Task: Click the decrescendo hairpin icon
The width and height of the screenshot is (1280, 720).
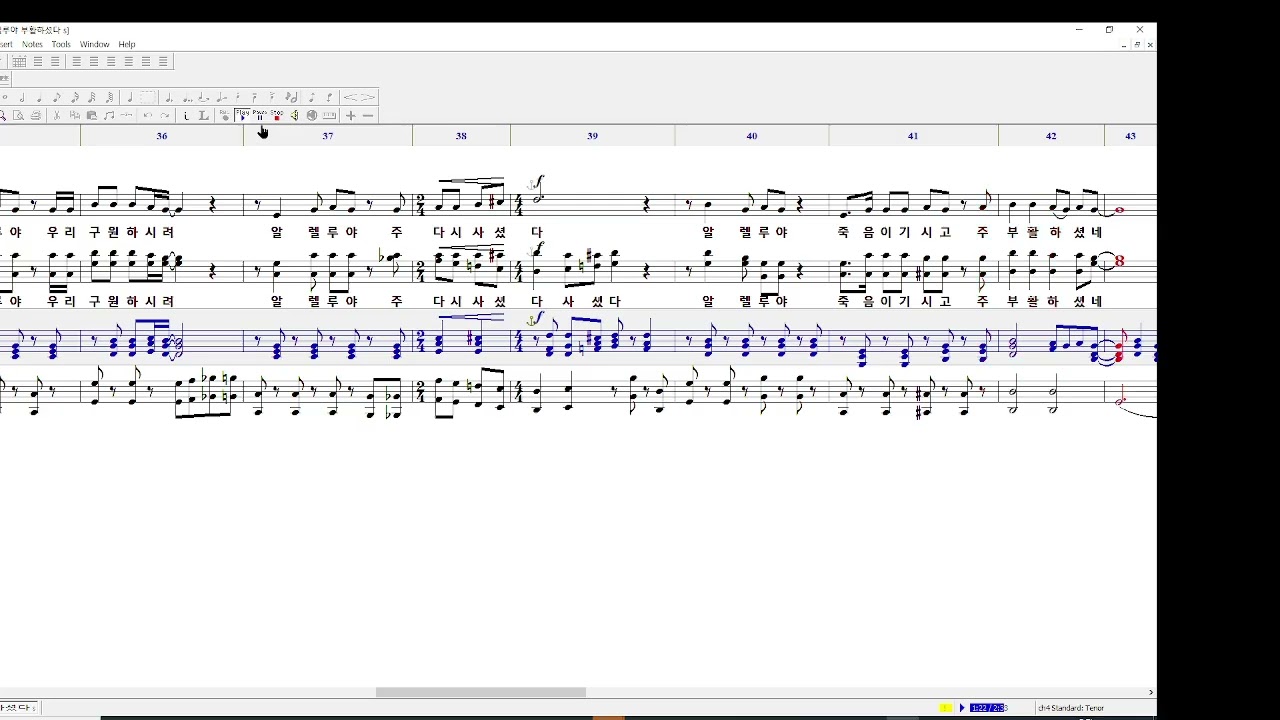Action: click(368, 97)
